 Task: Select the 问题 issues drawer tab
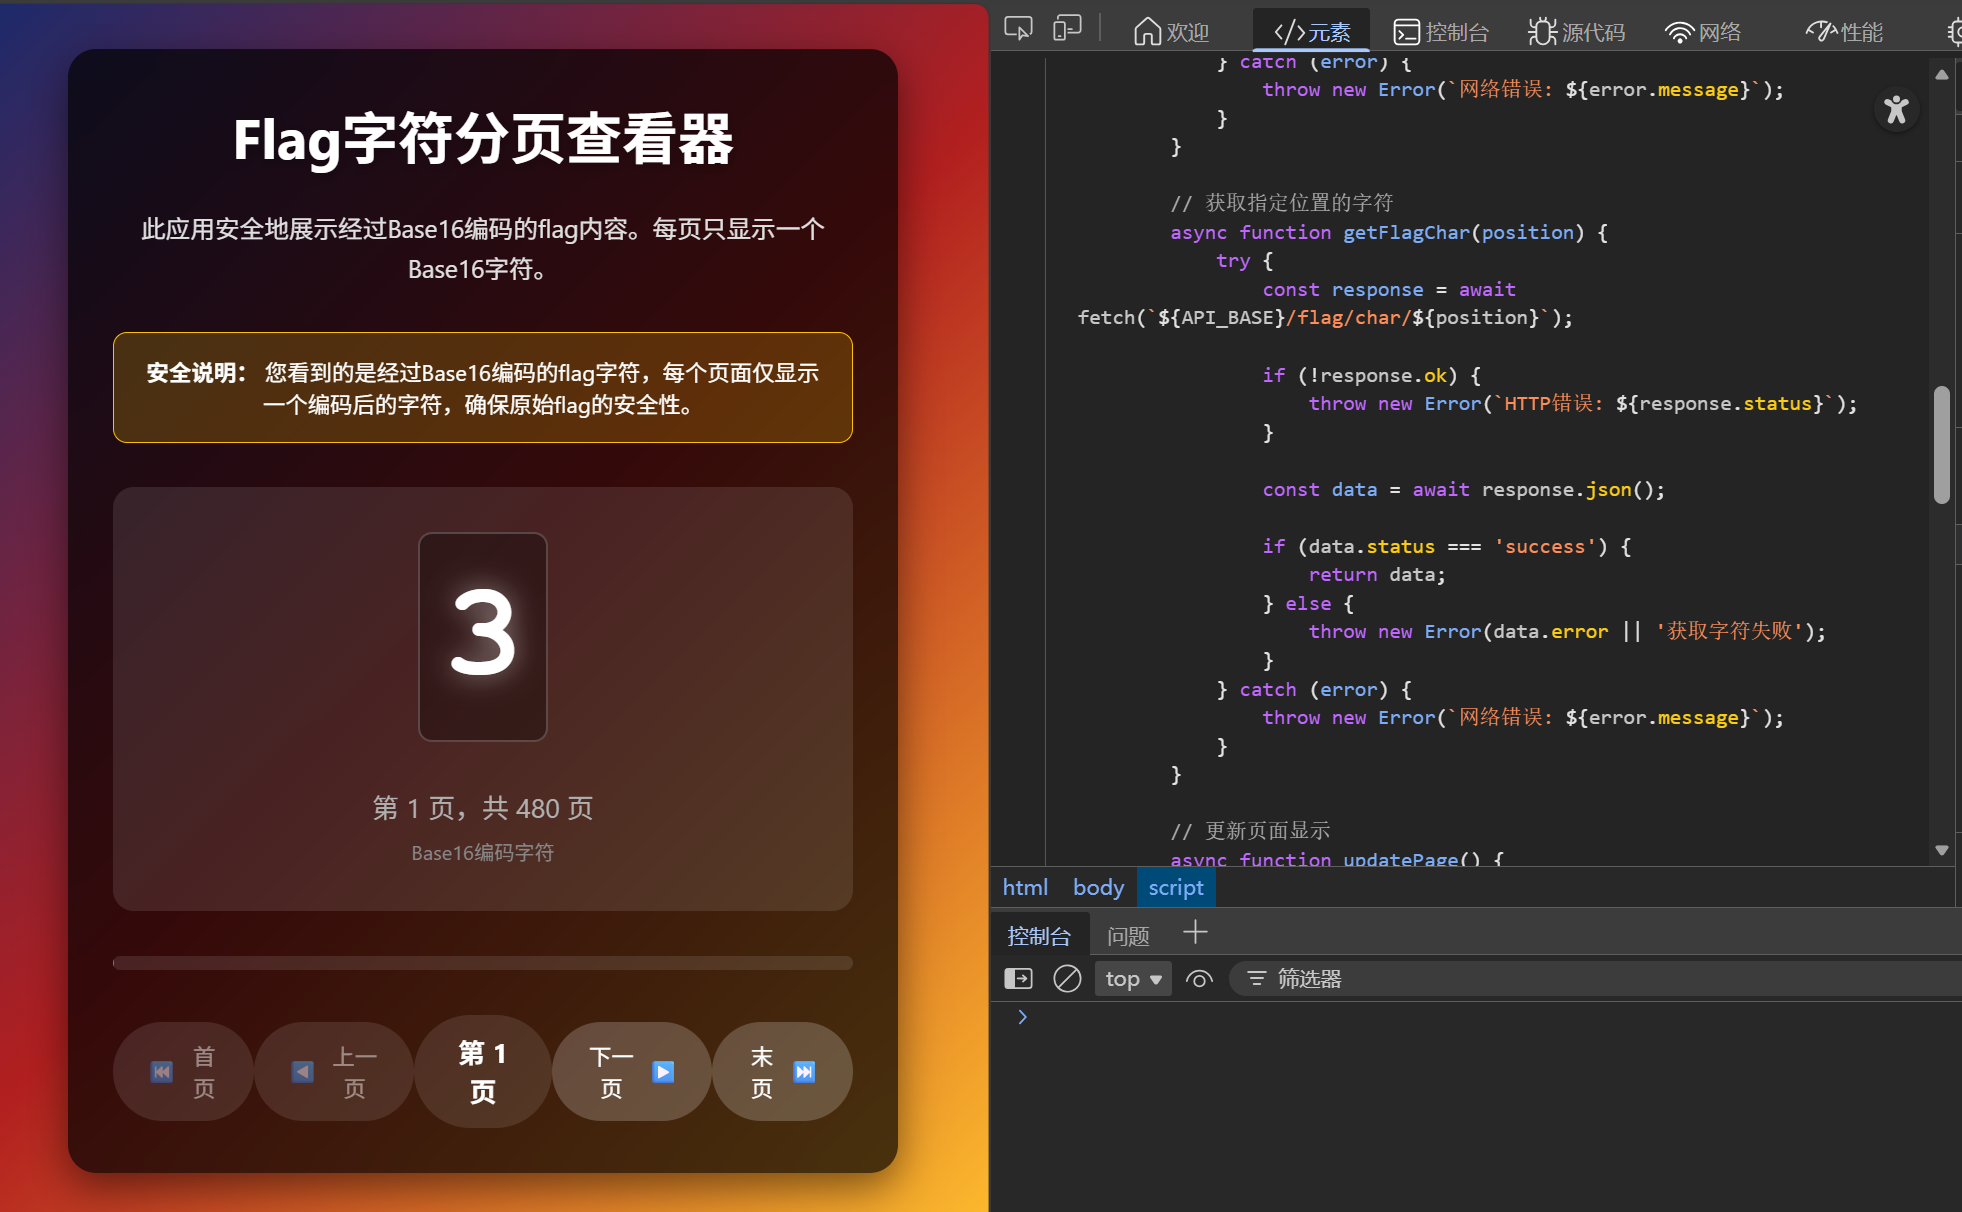pos(1128,935)
